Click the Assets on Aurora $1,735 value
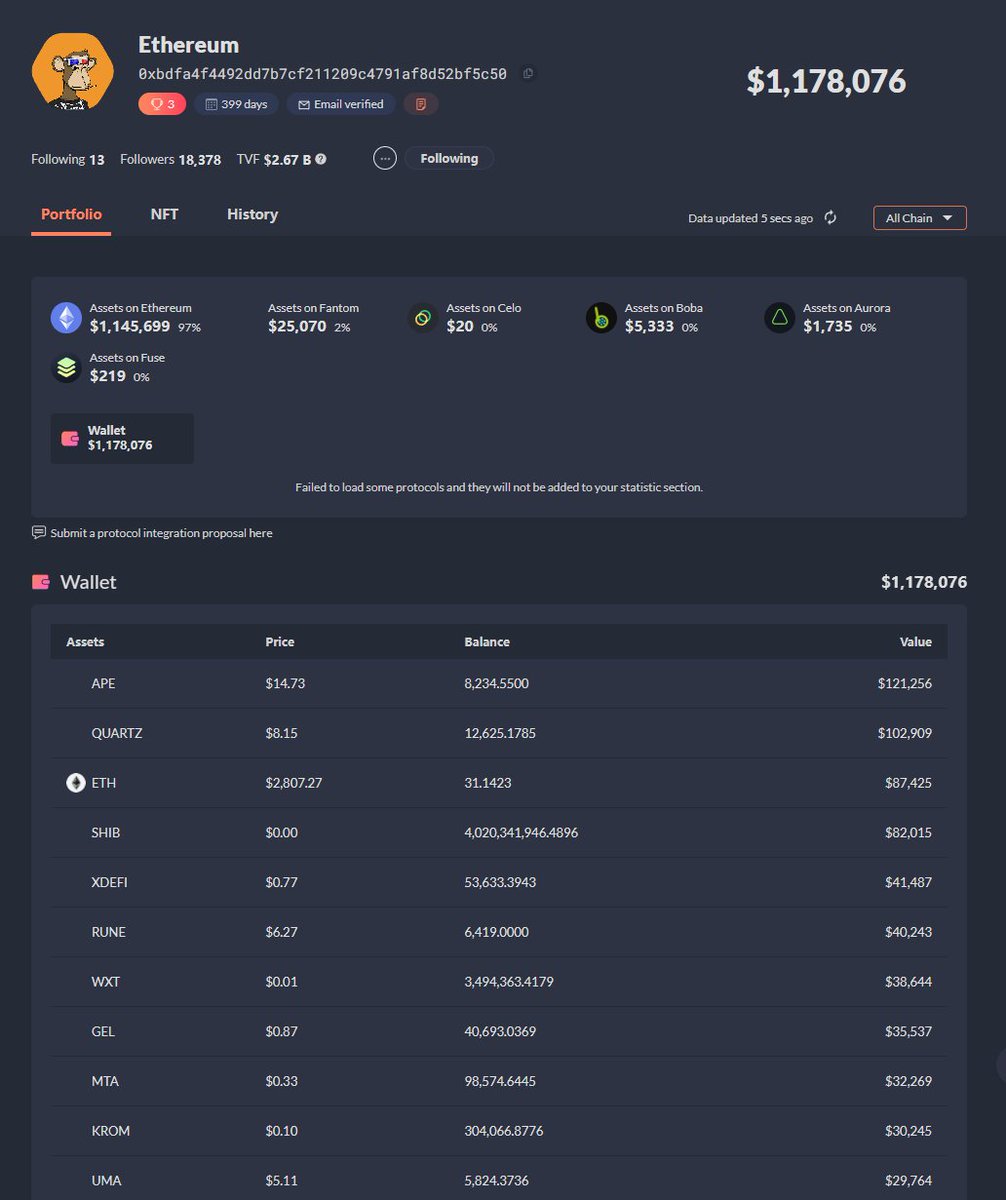 click(x=828, y=326)
